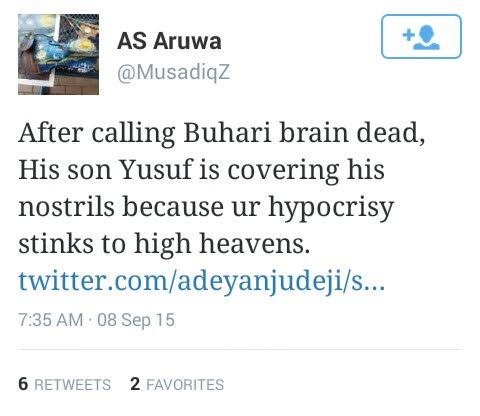480x416 pixels.
Task: Click the person silhouette in follow button
Action: [427, 38]
